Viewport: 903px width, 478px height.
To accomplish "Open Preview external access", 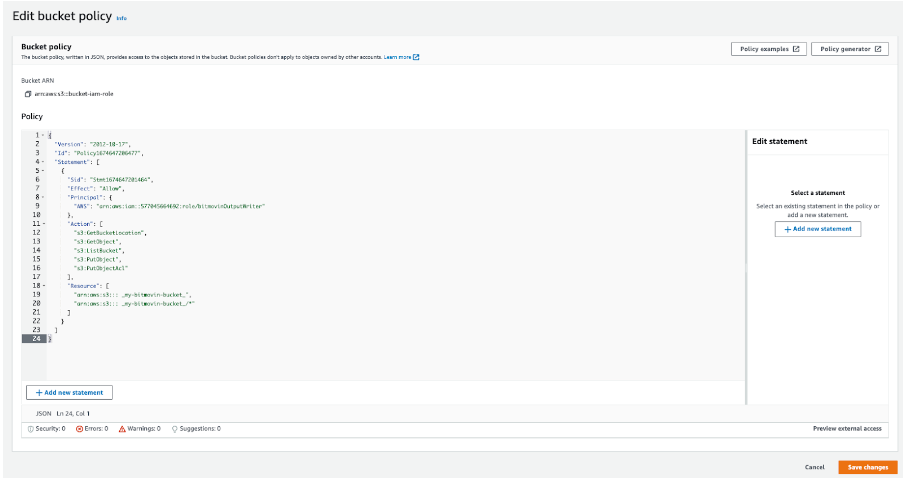I will click(847, 428).
